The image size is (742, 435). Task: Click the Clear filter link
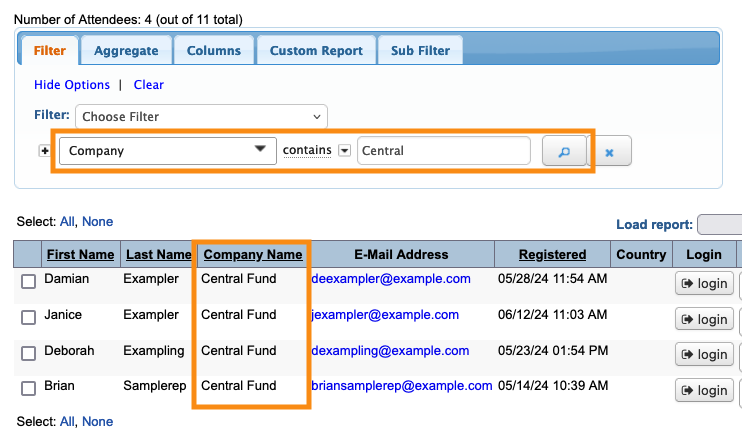[x=148, y=85]
